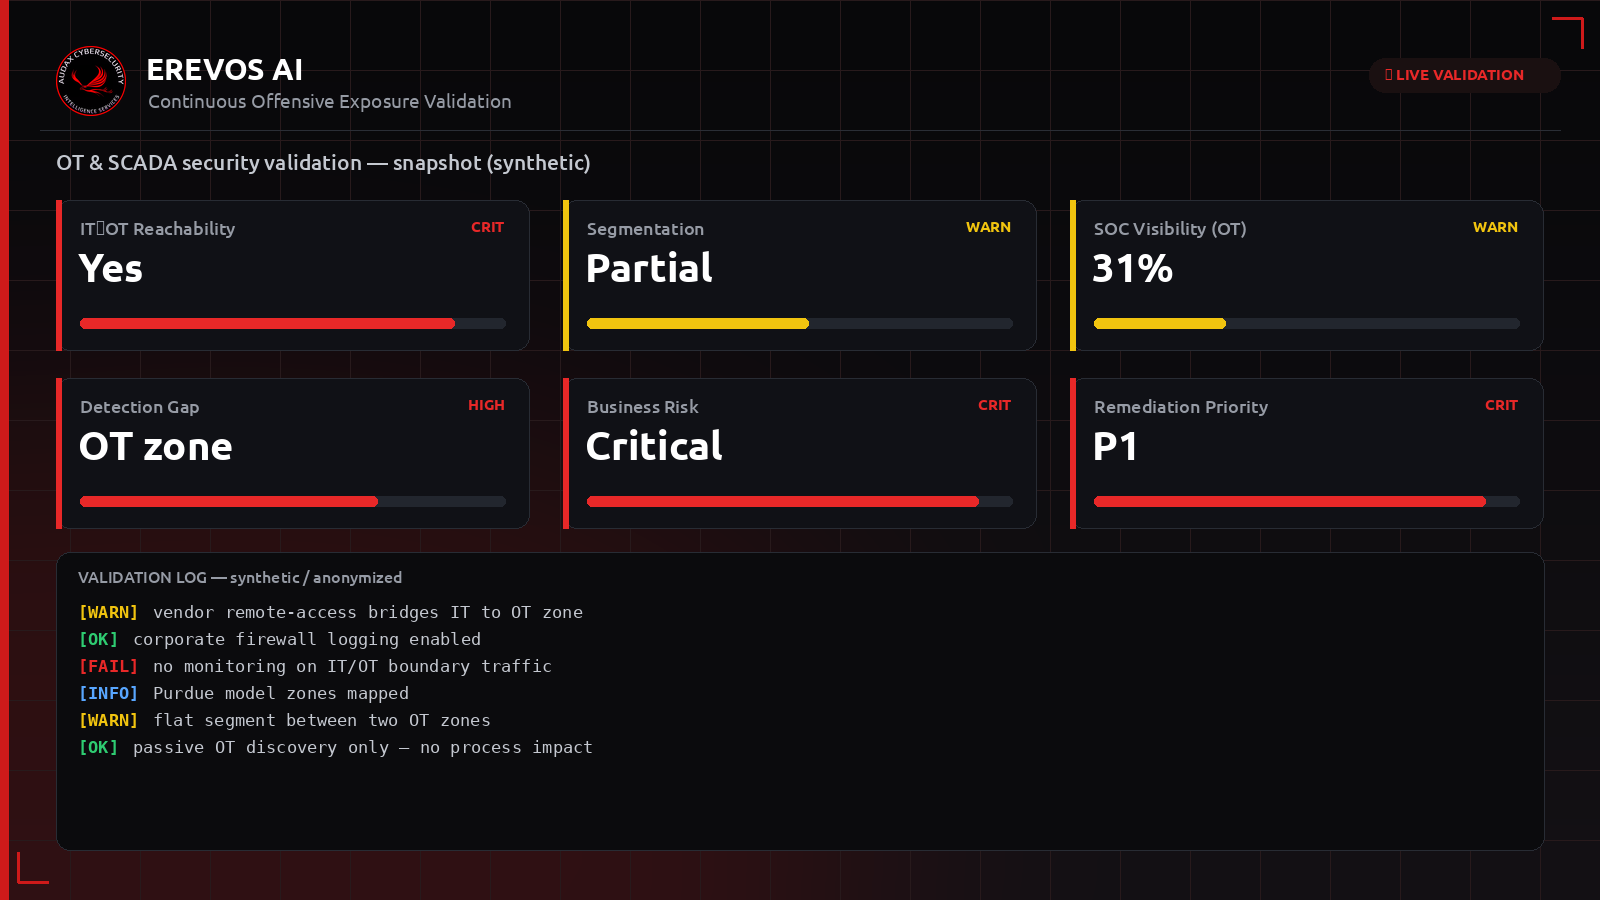This screenshot has height=900, width=1600.
Task: Open the IT/OT Reachability card
Action: coord(293,275)
